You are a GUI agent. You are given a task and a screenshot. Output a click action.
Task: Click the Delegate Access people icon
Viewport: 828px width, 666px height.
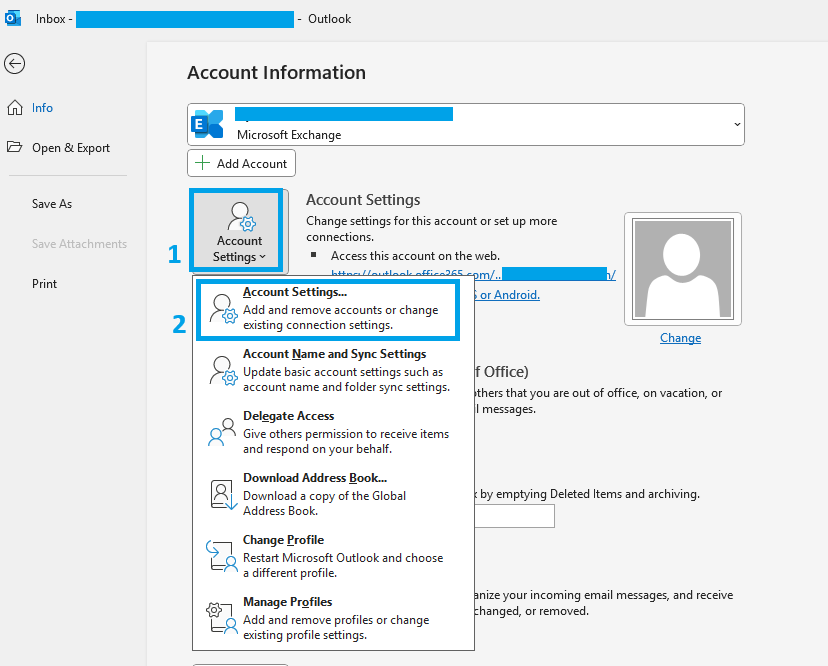point(222,432)
